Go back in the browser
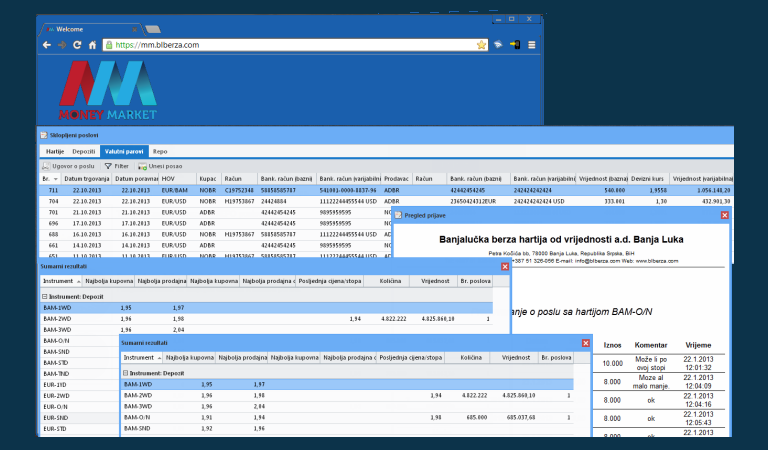The height and width of the screenshot is (450, 768). (x=47, y=45)
